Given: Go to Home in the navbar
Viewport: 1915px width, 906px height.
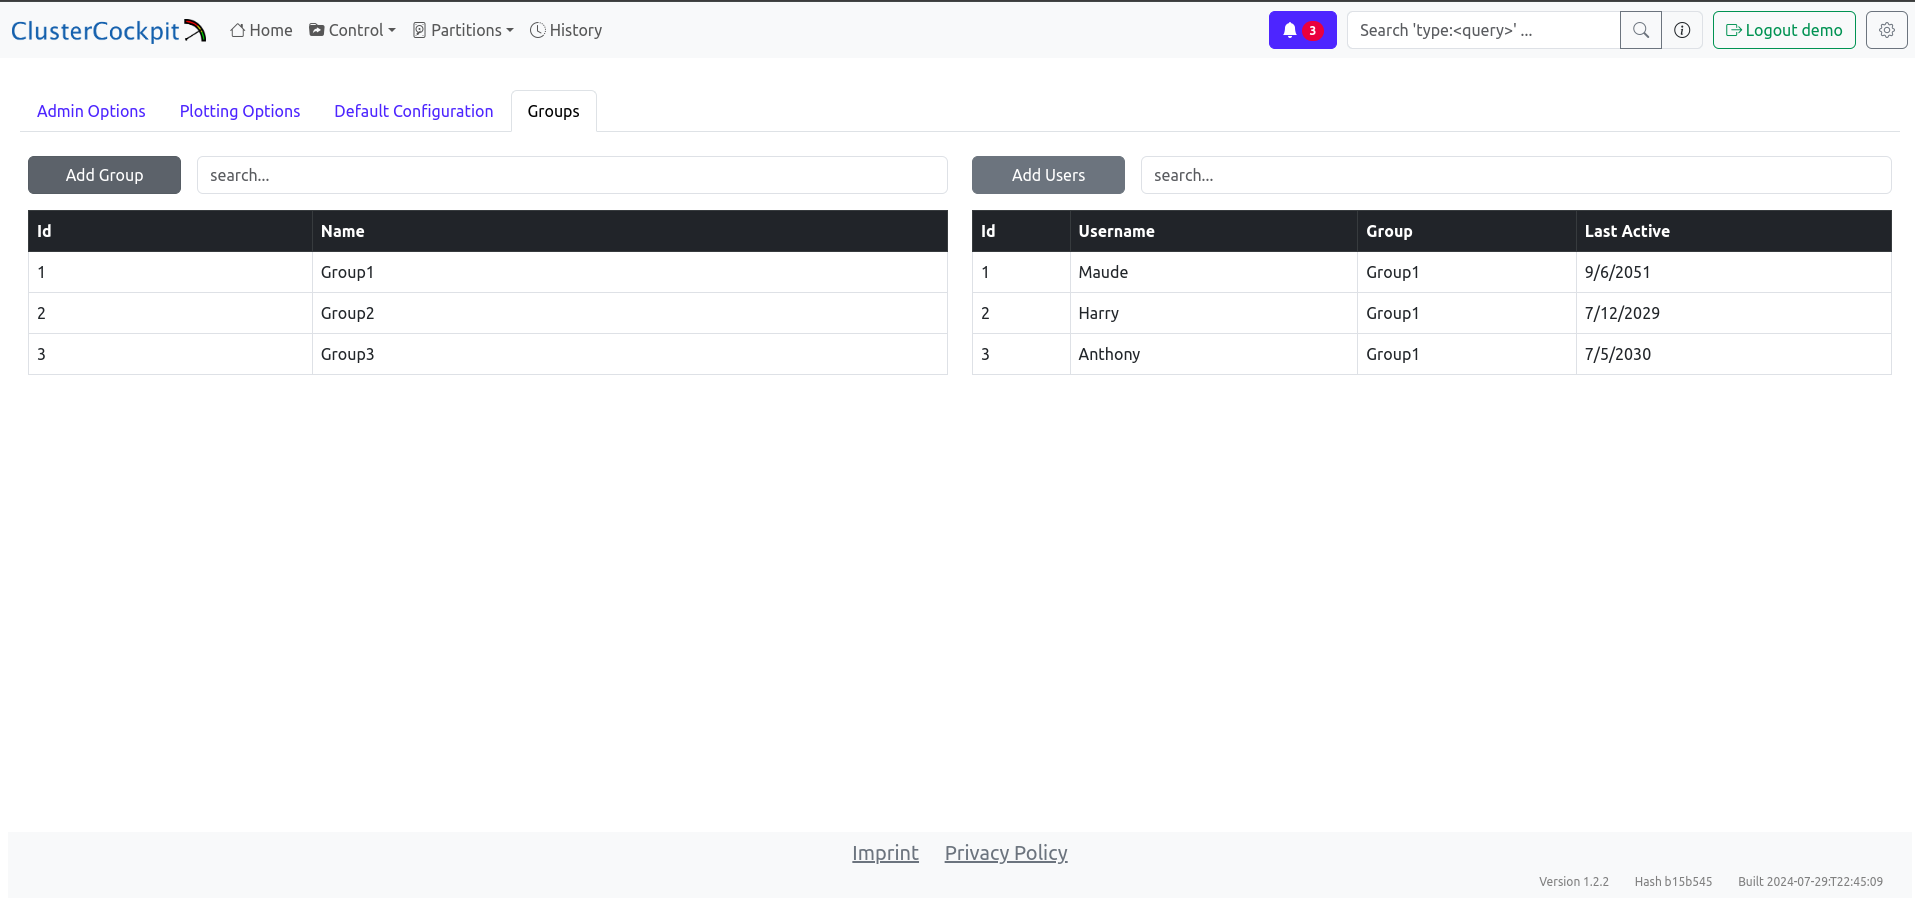Looking at the screenshot, I should [x=261, y=30].
